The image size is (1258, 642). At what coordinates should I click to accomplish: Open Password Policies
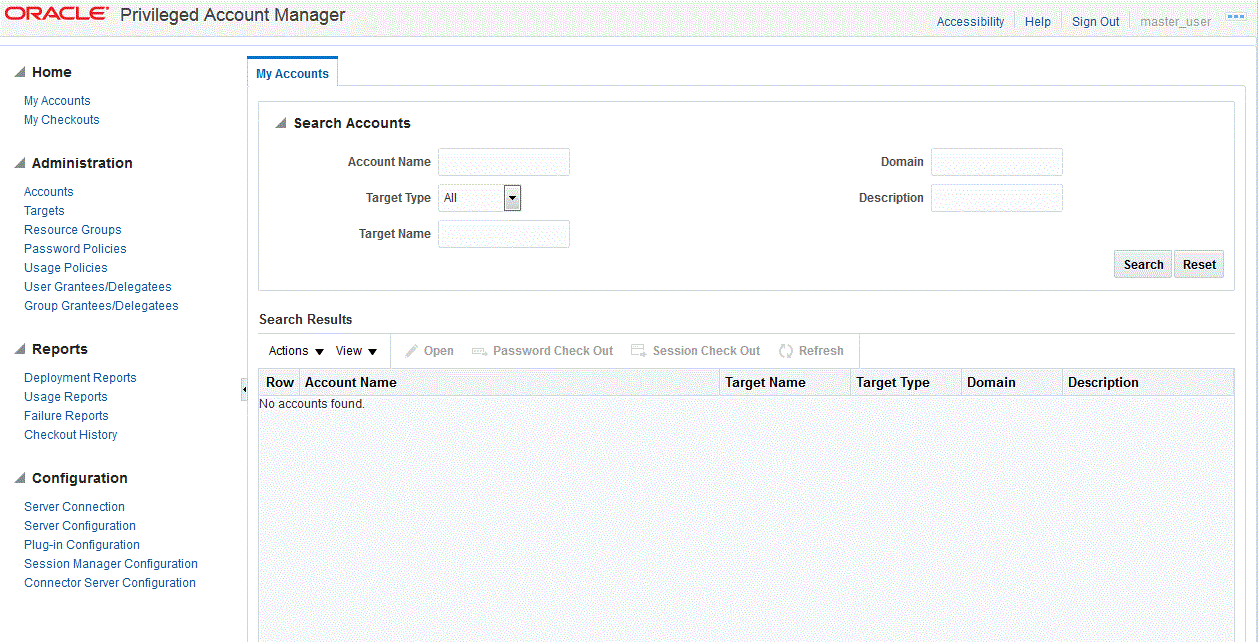pyautogui.click(x=75, y=249)
